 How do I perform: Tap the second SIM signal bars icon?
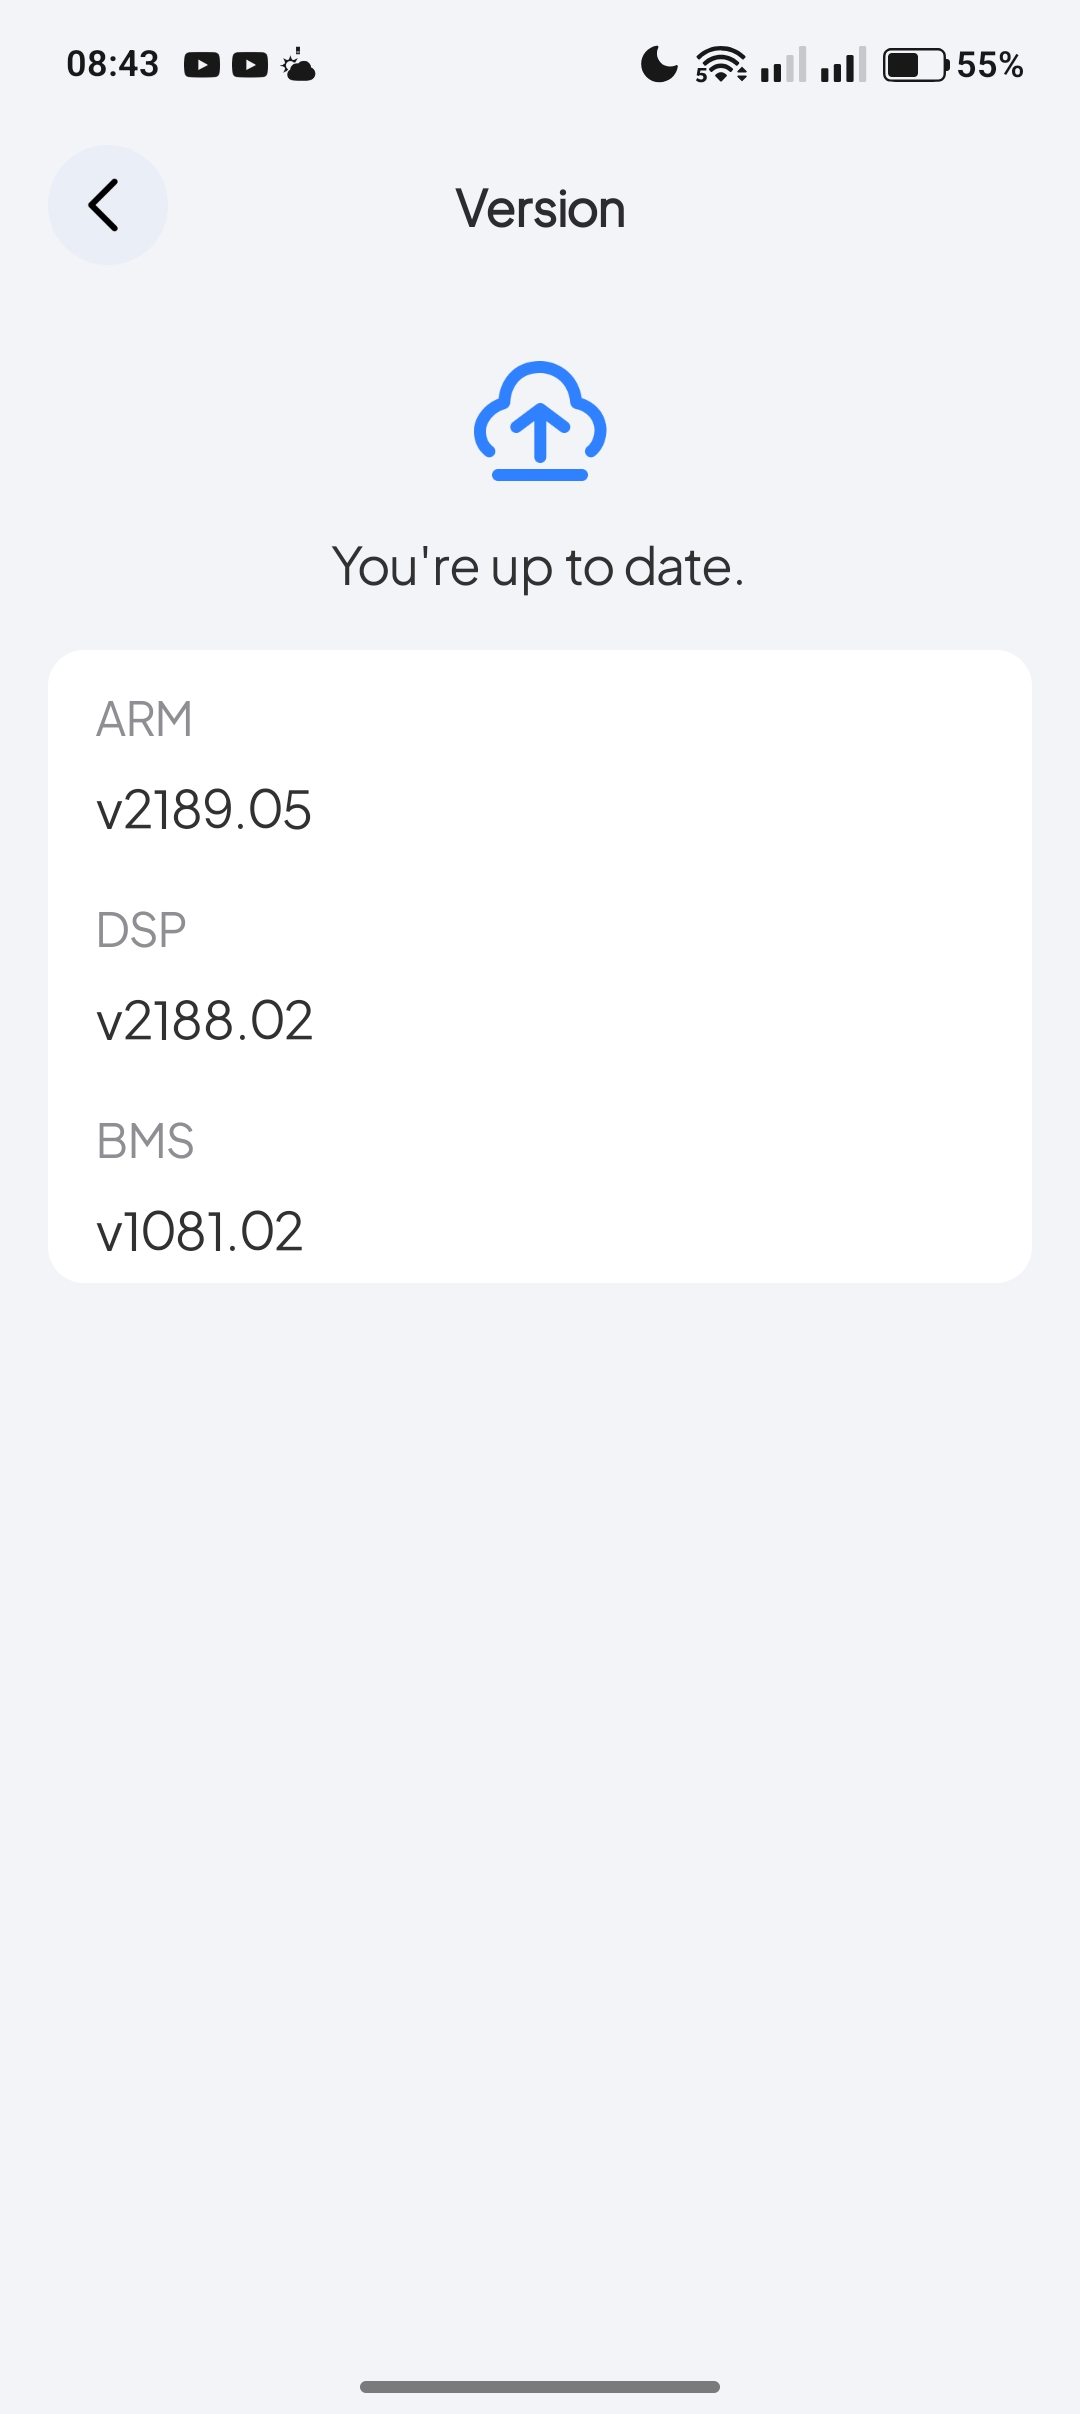(843, 65)
